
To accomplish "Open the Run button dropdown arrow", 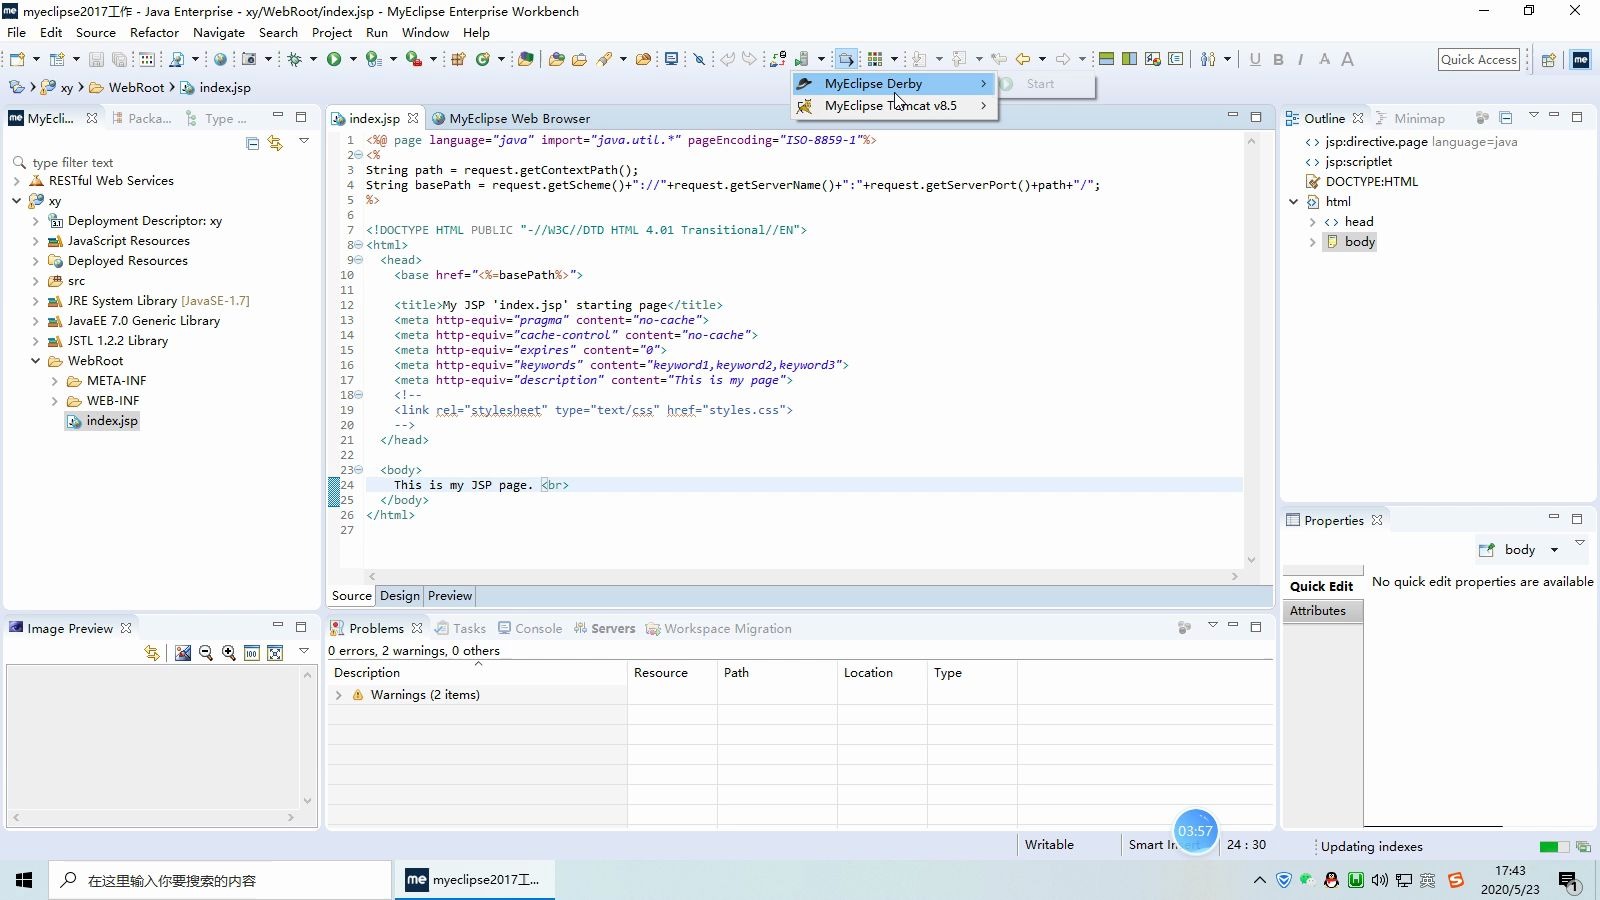I will (352, 59).
